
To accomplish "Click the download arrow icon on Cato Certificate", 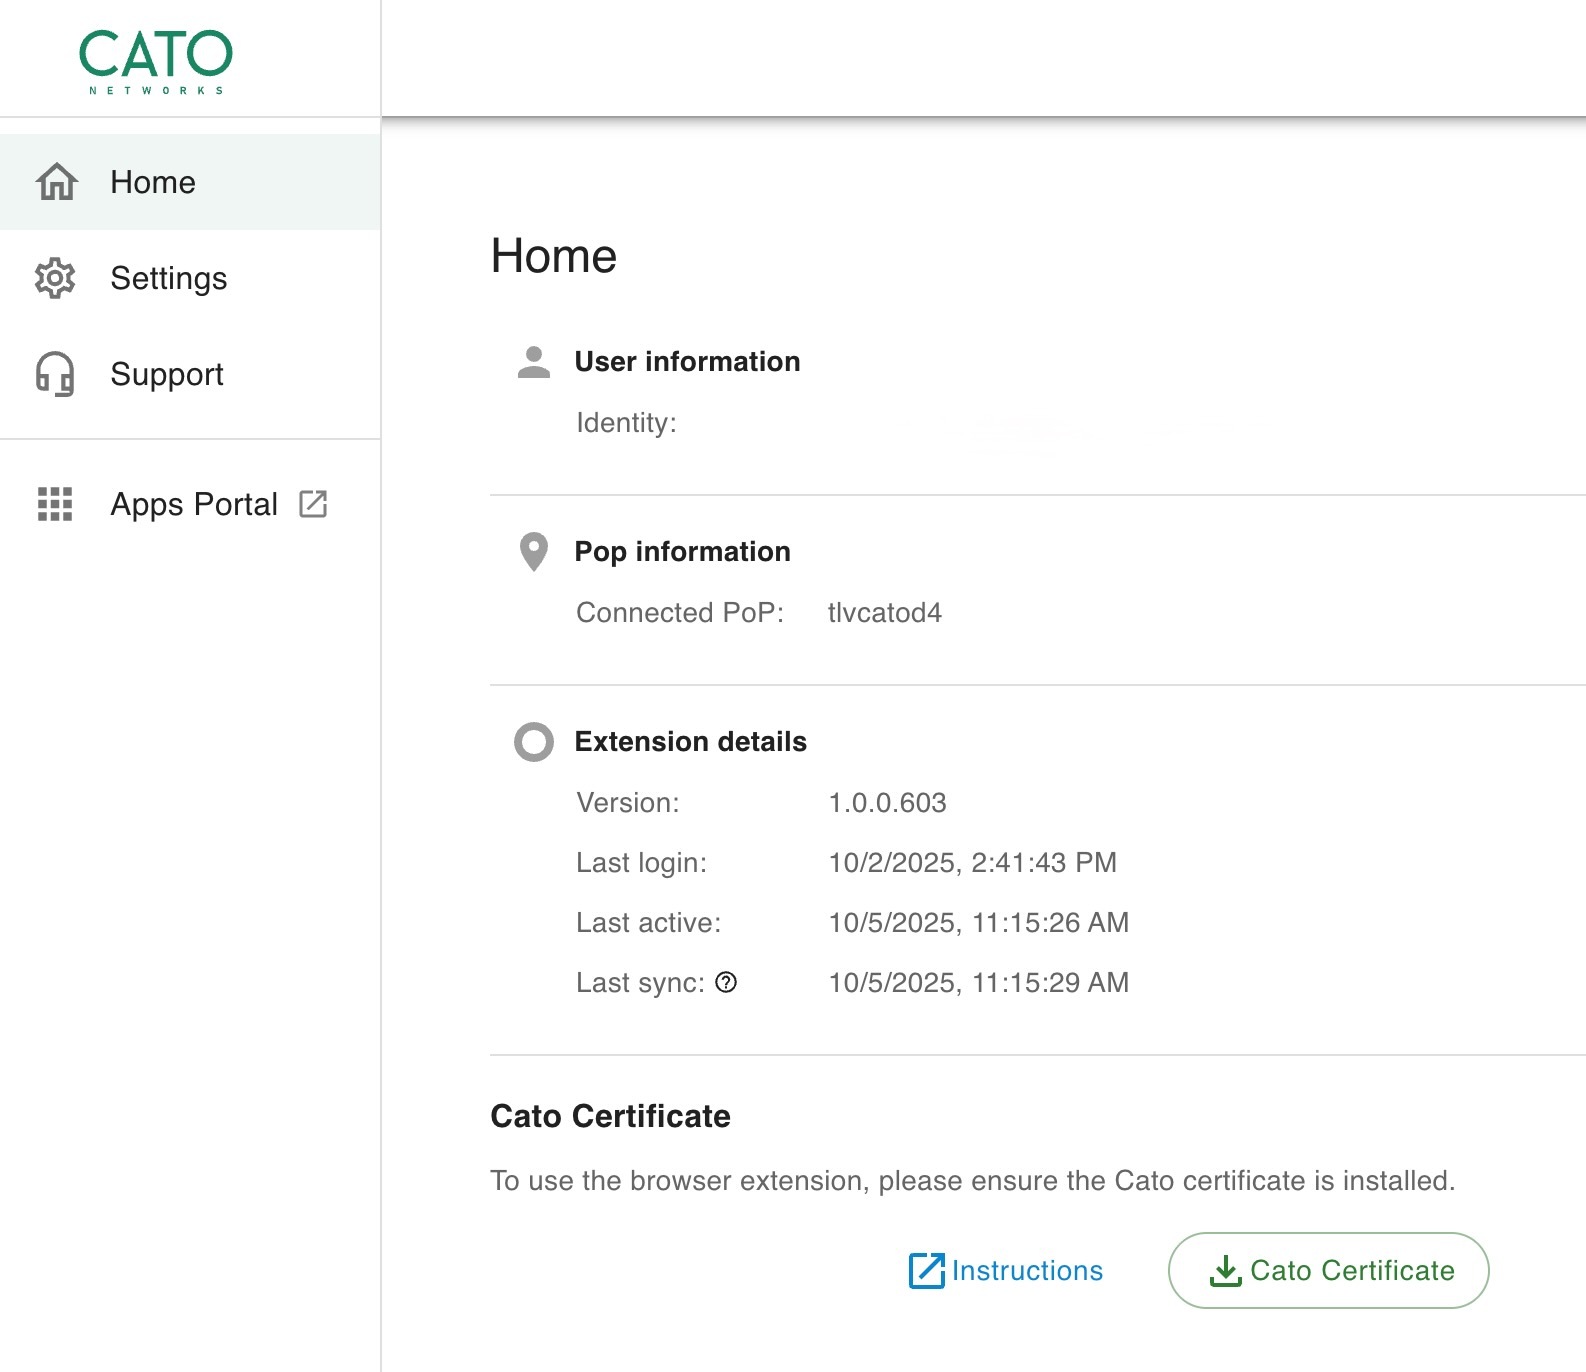I will (1225, 1270).
